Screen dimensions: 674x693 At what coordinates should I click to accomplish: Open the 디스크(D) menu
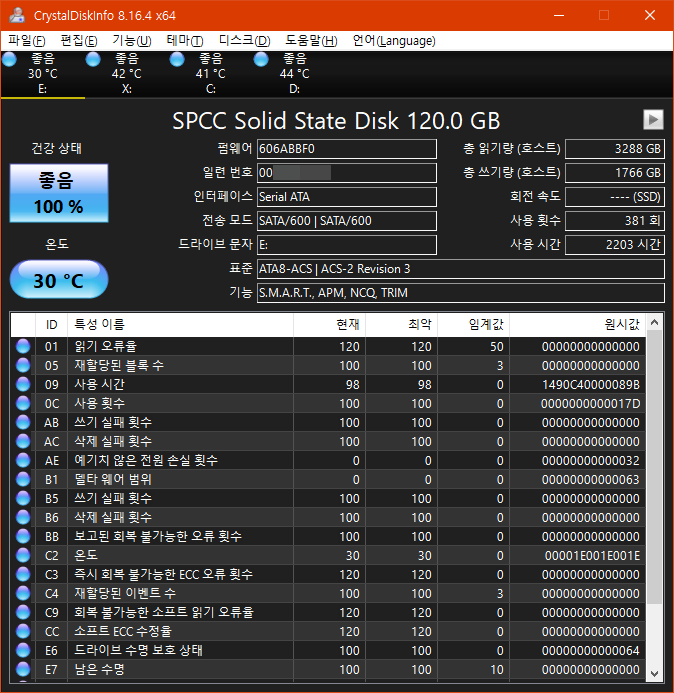[x=244, y=41]
